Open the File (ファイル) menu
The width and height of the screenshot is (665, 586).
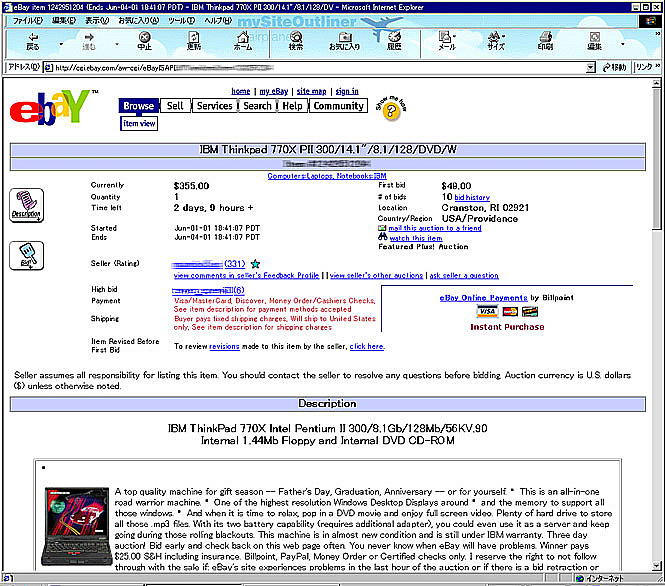(x=28, y=21)
